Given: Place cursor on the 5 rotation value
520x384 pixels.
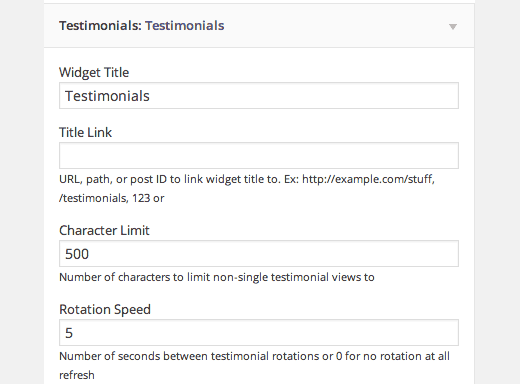Looking at the screenshot, I should (69, 333).
